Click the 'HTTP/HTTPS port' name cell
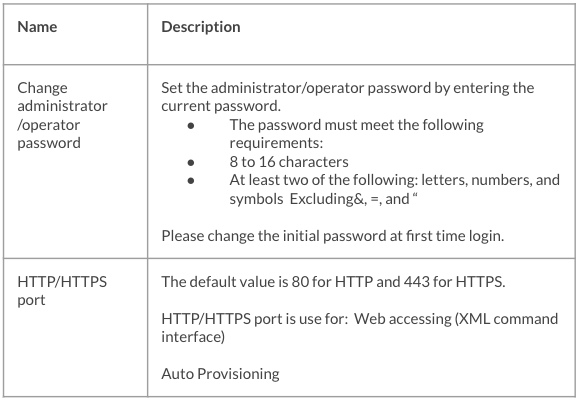The height and width of the screenshot is (401, 579). tap(75, 328)
